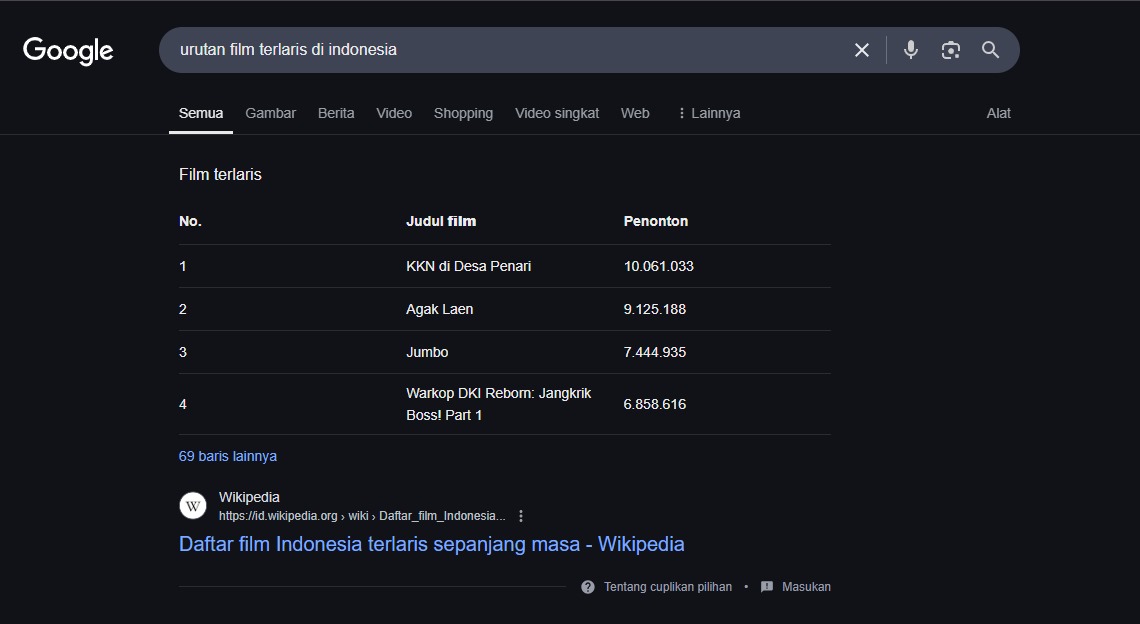Click the question mark about featured snippets

[587, 587]
